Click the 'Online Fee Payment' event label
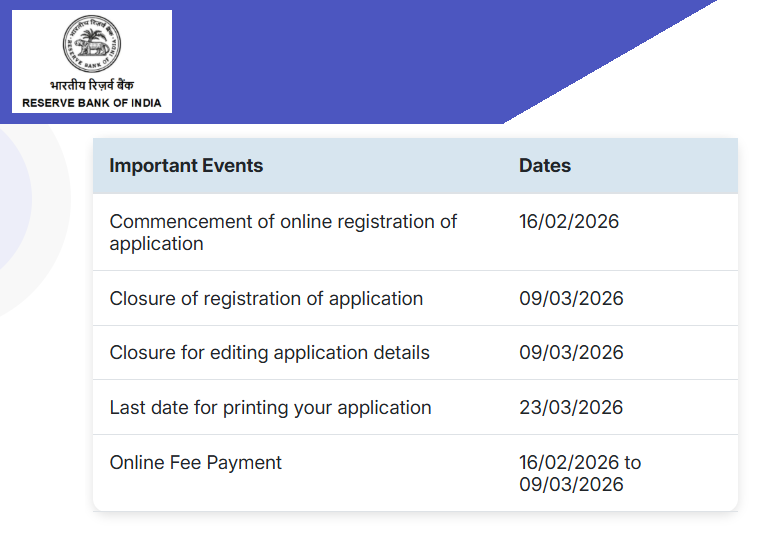 point(196,463)
